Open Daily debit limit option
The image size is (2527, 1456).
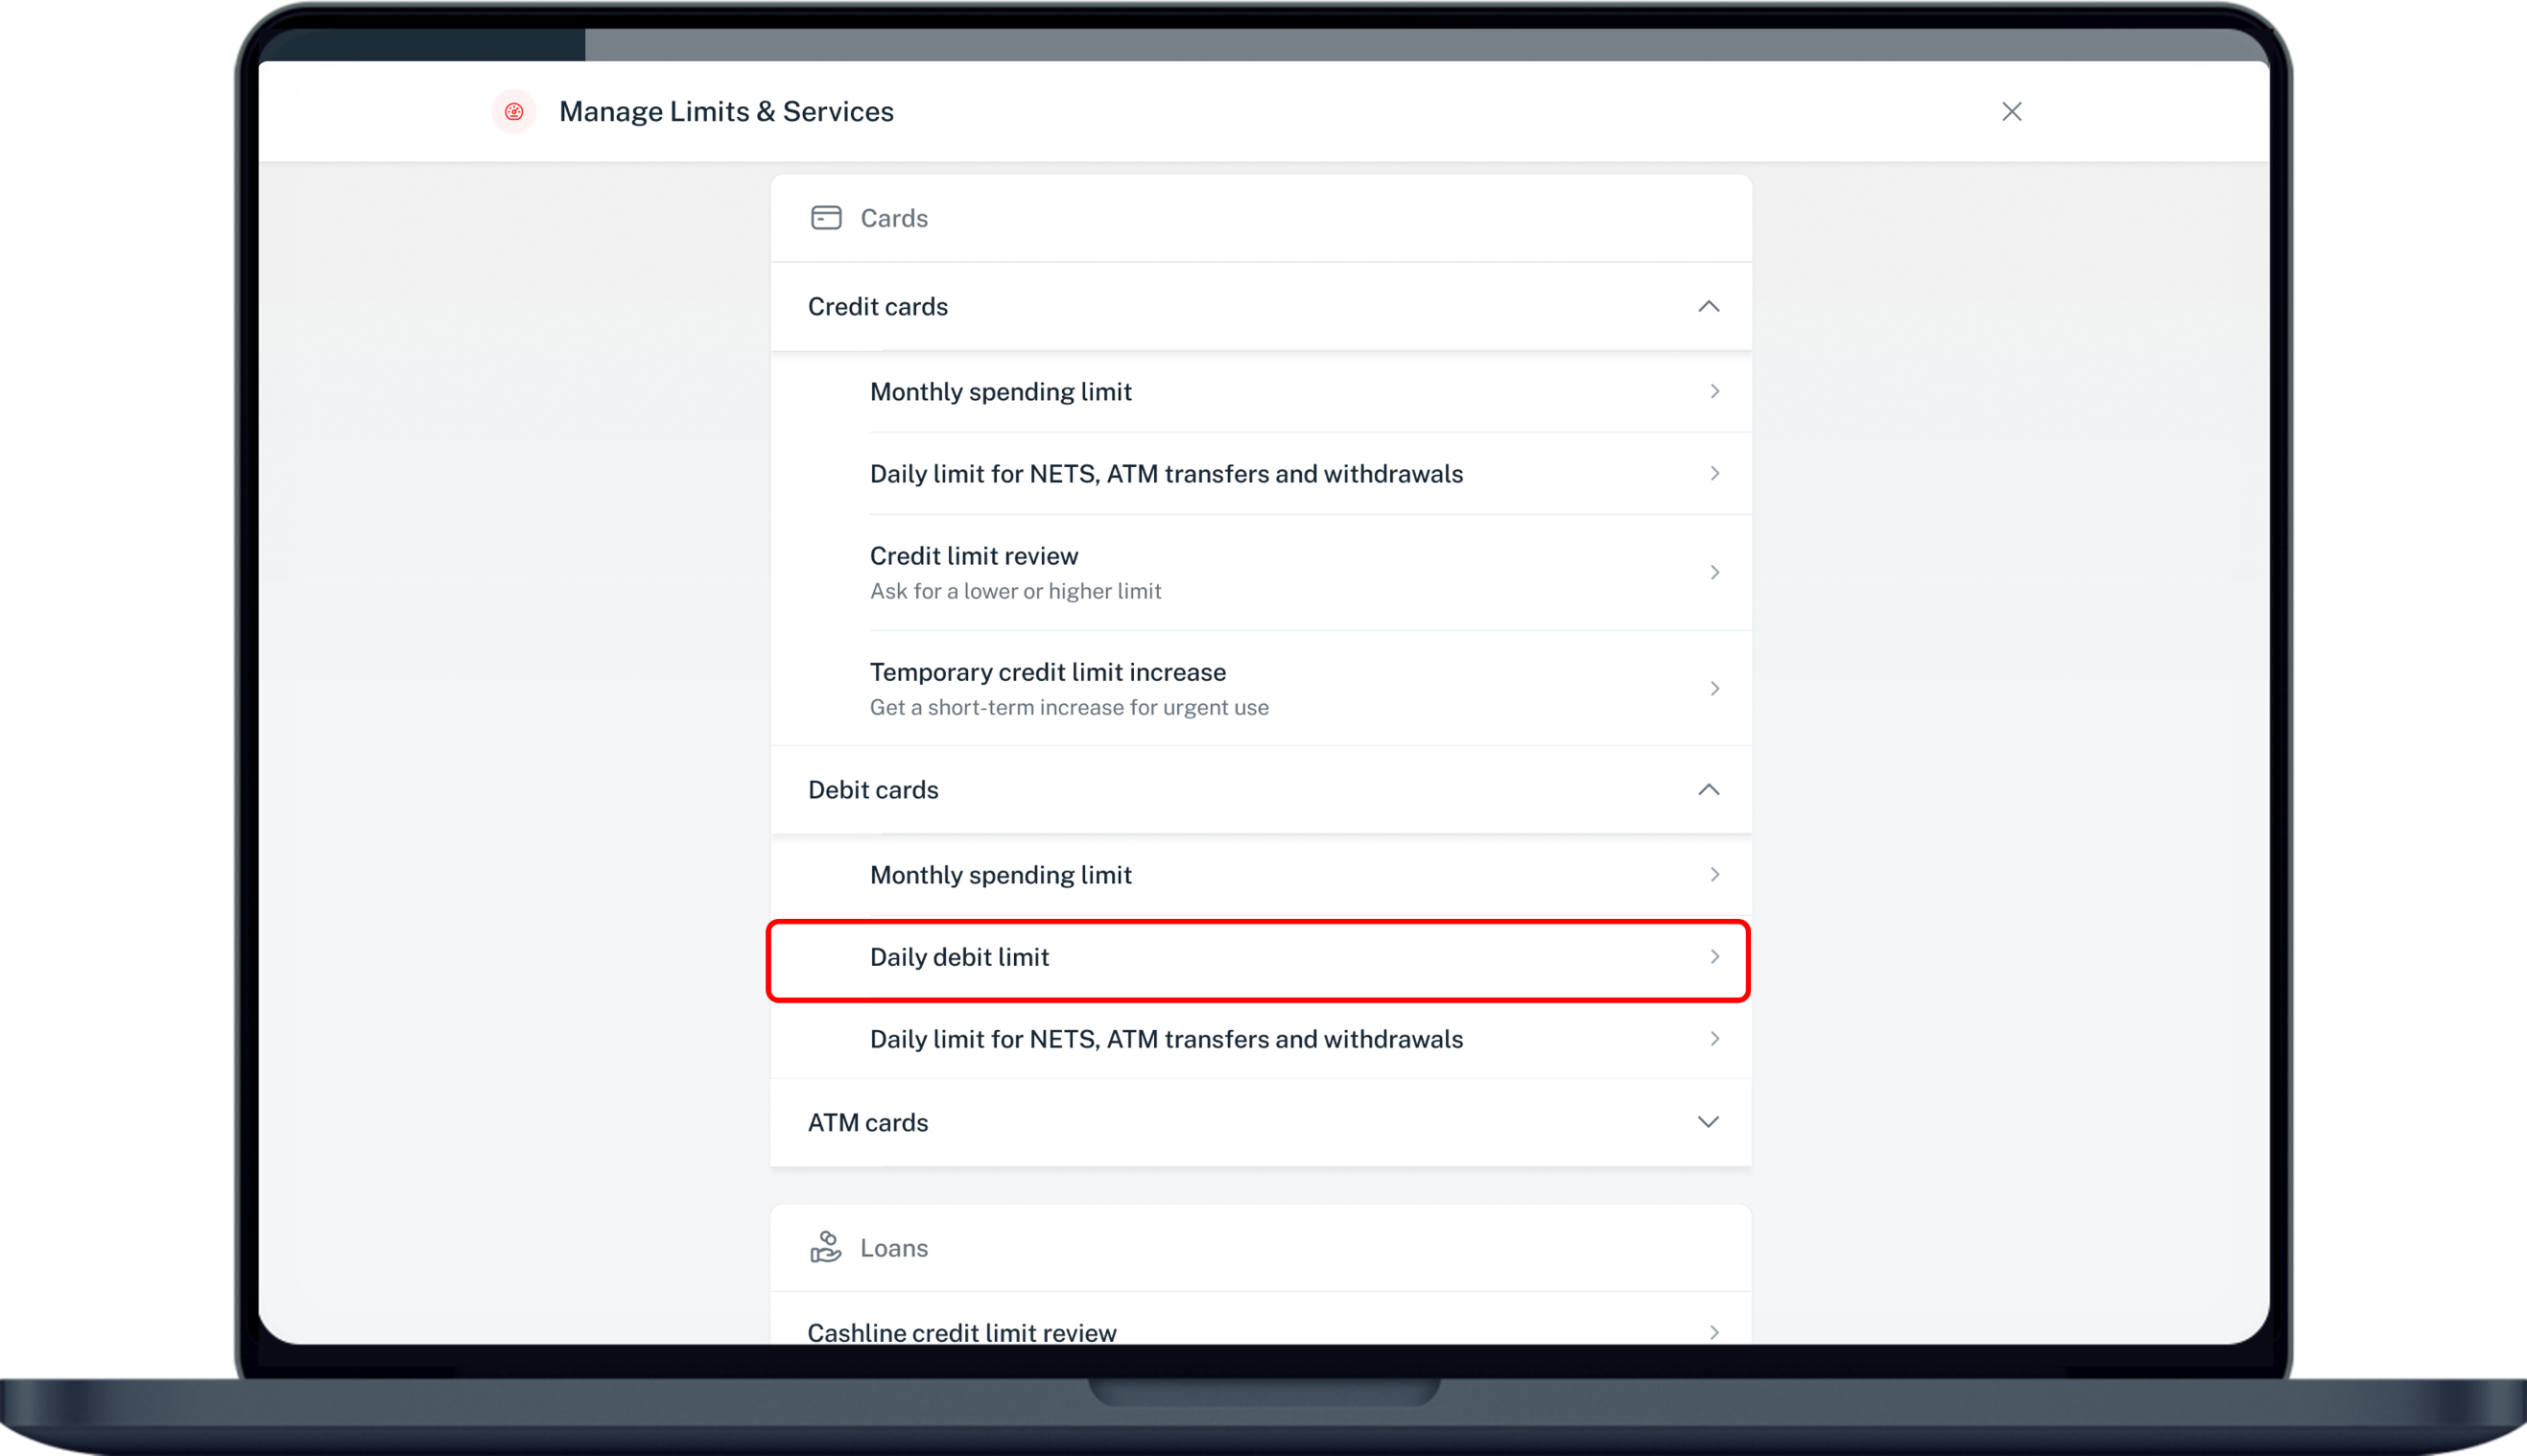coord(960,958)
